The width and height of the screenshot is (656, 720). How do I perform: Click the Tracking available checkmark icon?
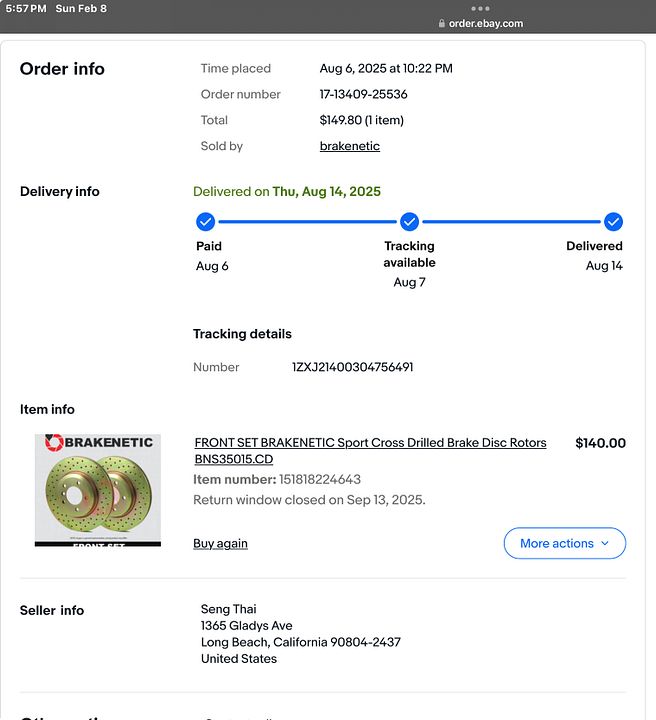(409, 222)
